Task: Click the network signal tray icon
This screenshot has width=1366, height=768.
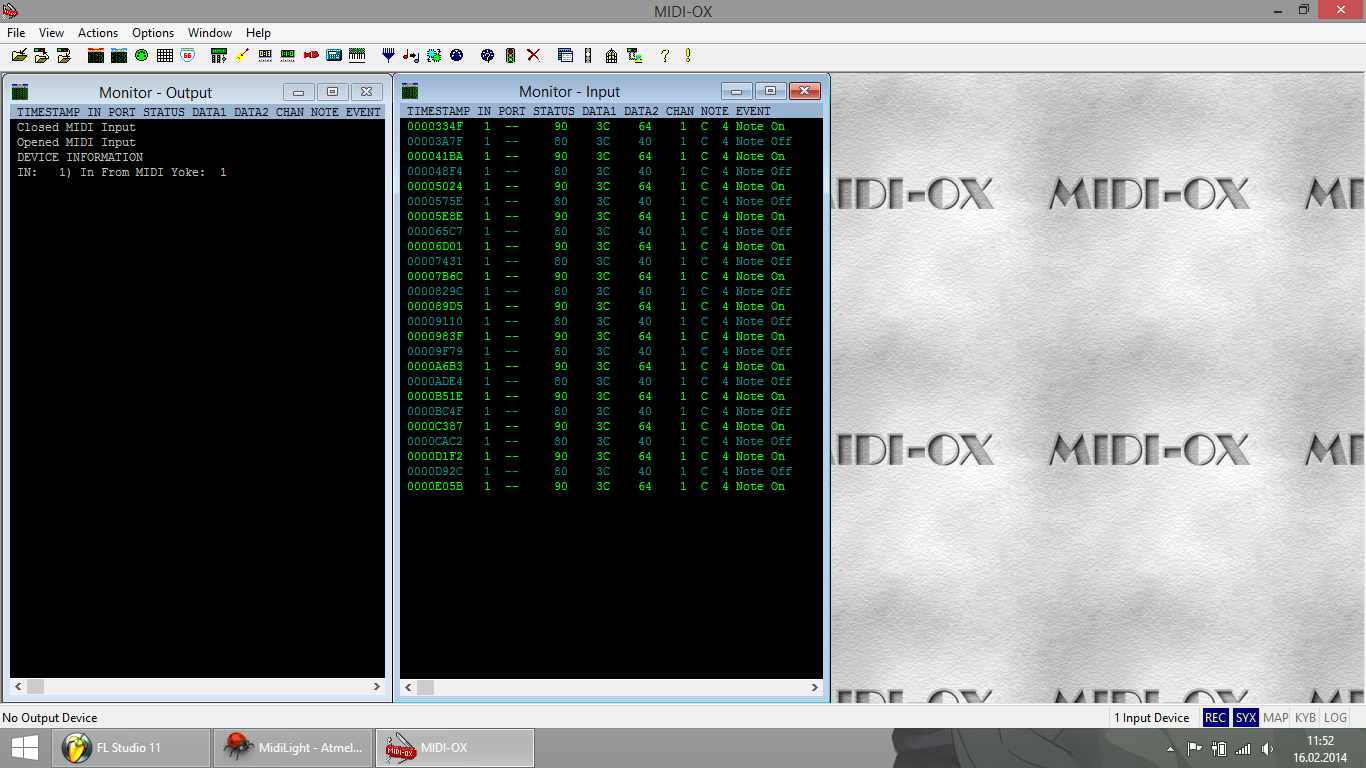Action: pos(1243,748)
